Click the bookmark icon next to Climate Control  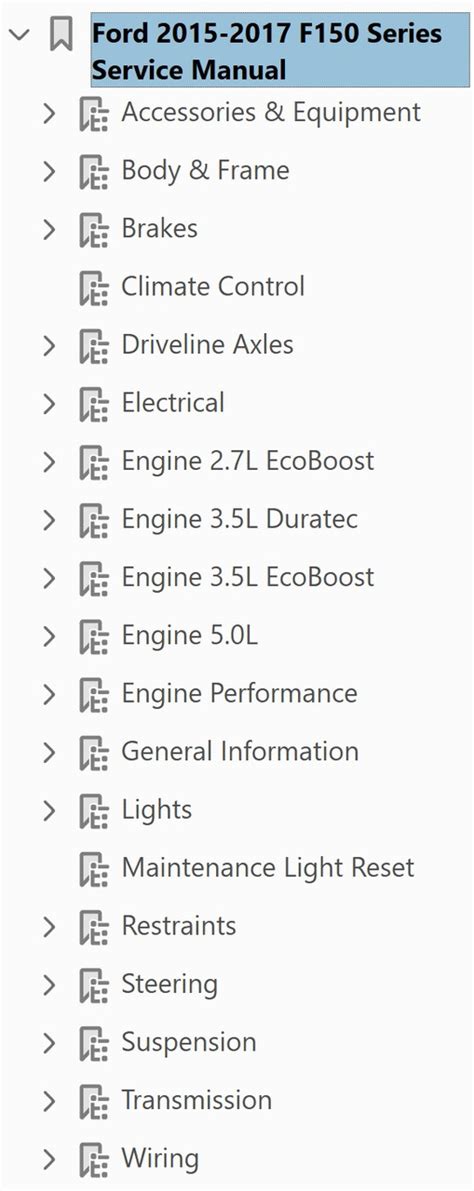[94, 287]
